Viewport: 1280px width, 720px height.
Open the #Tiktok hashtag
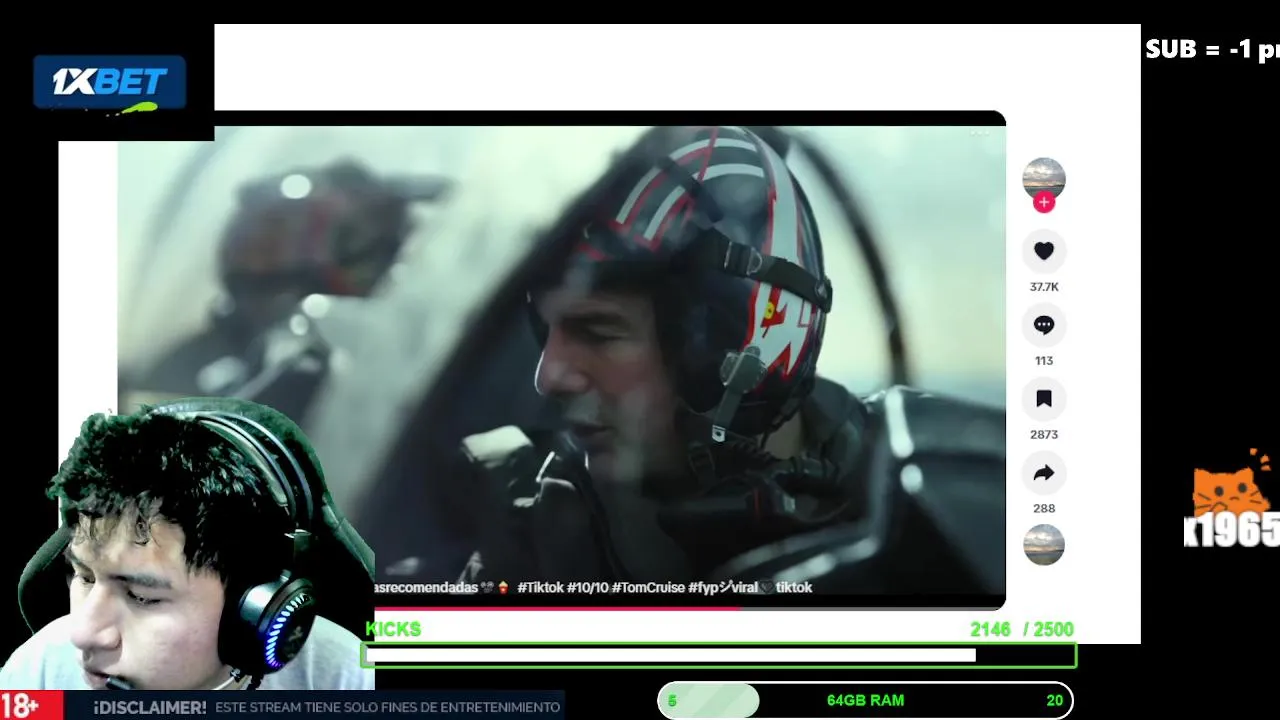tap(540, 588)
